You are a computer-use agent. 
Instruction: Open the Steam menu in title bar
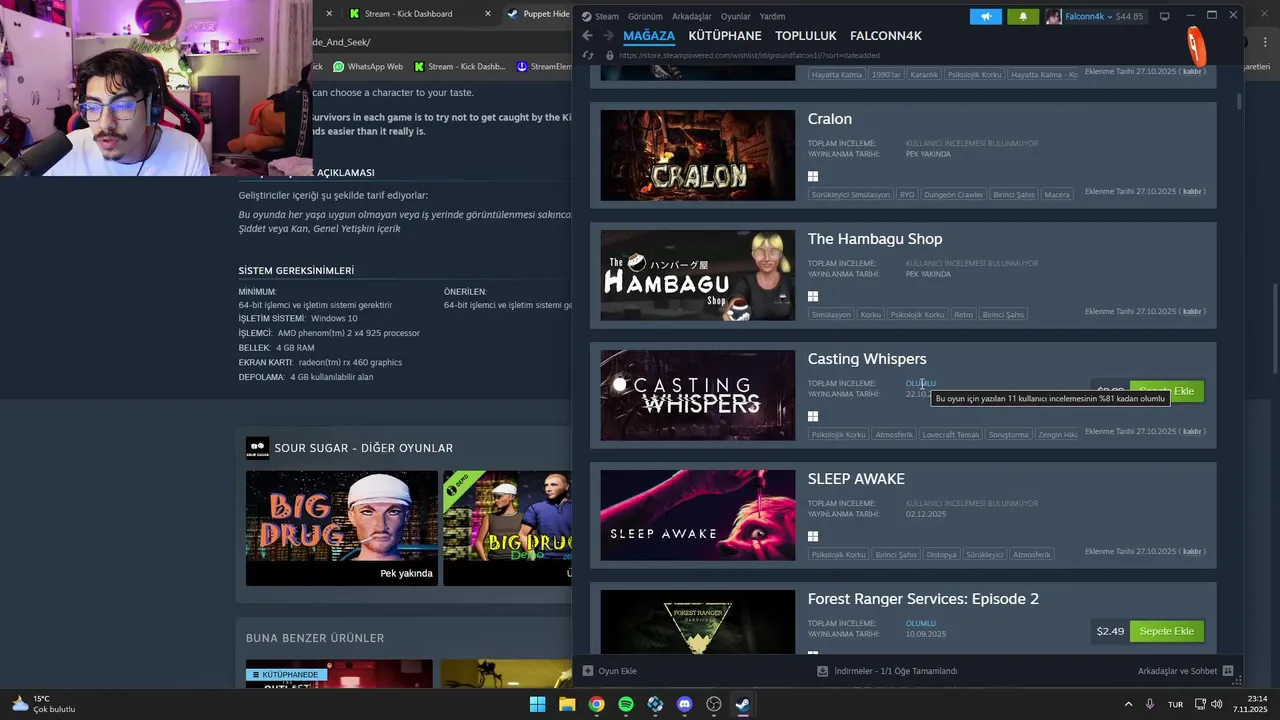600,16
